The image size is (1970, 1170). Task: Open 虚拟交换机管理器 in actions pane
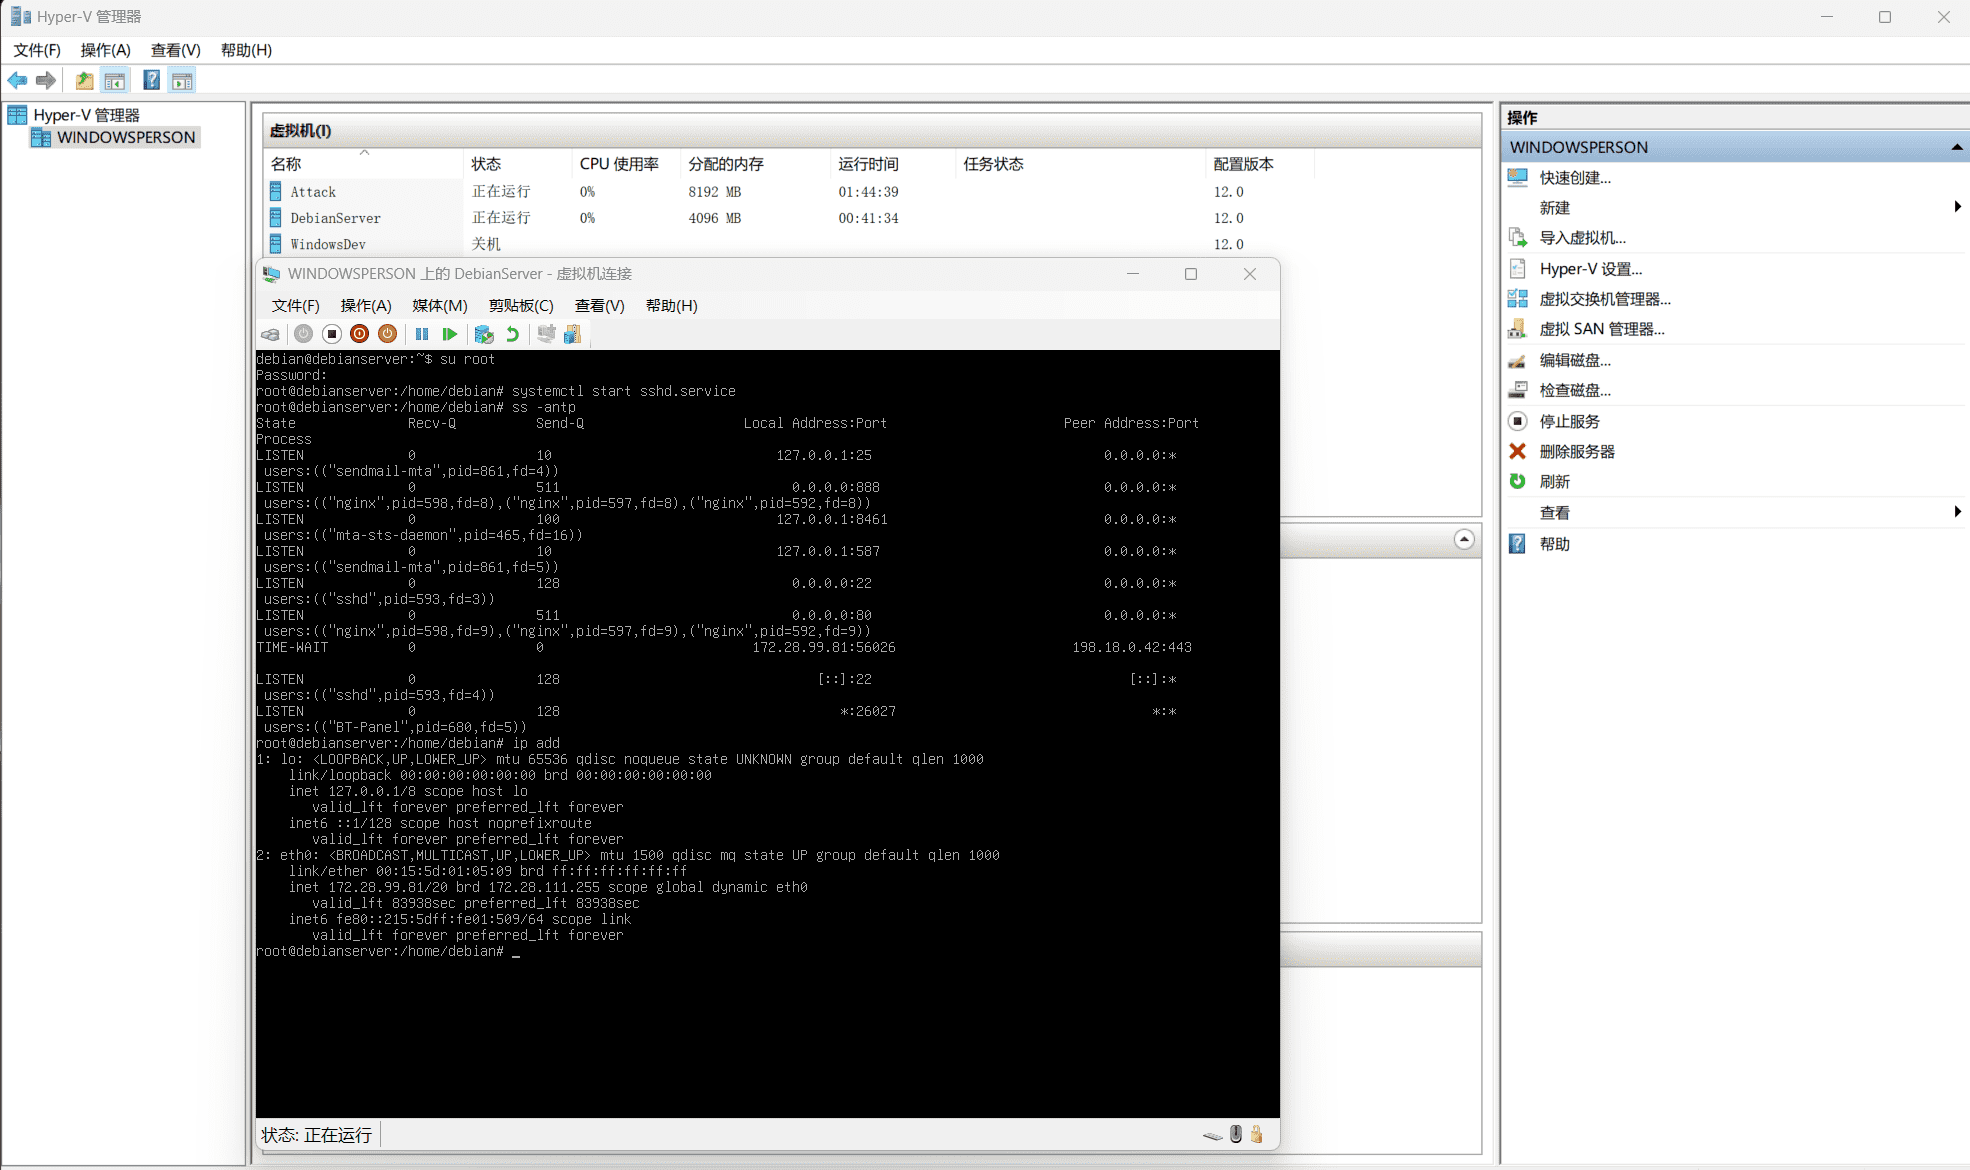(x=1605, y=299)
